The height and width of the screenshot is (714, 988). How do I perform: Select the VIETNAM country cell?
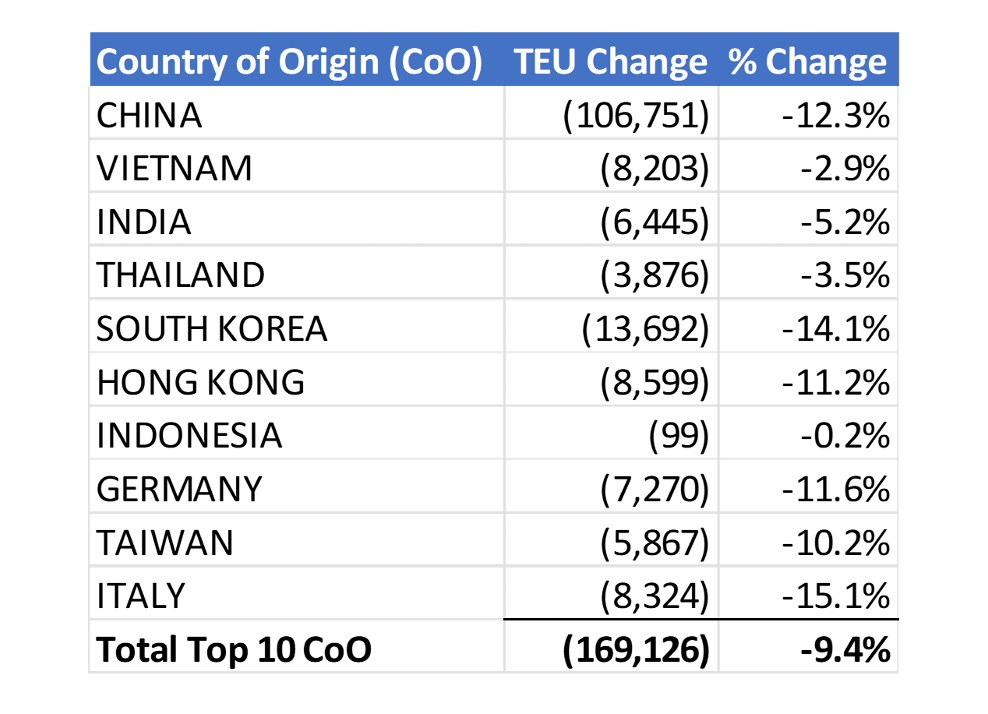(x=174, y=169)
